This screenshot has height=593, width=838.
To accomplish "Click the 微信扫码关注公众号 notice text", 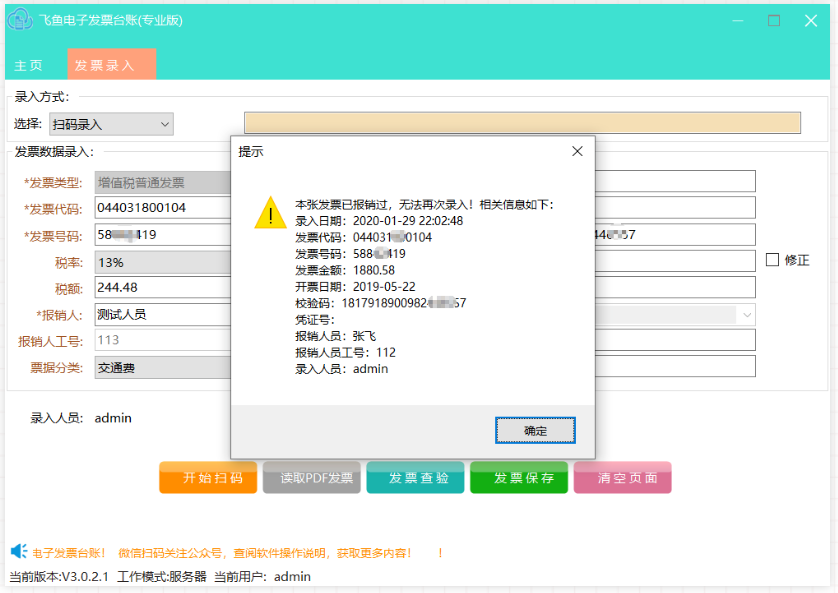I will coord(265,553).
